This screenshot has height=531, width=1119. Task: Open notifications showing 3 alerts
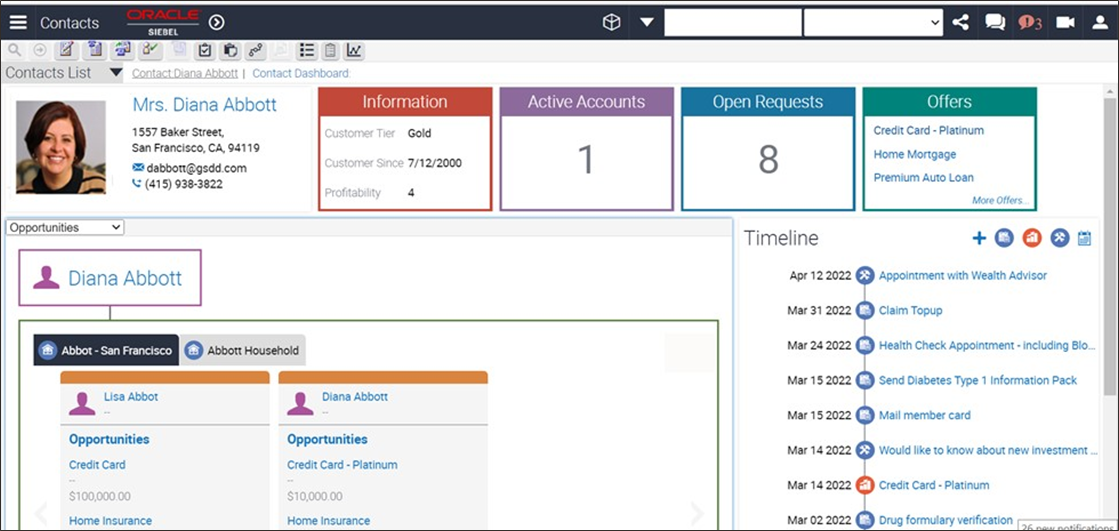click(x=1031, y=23)
